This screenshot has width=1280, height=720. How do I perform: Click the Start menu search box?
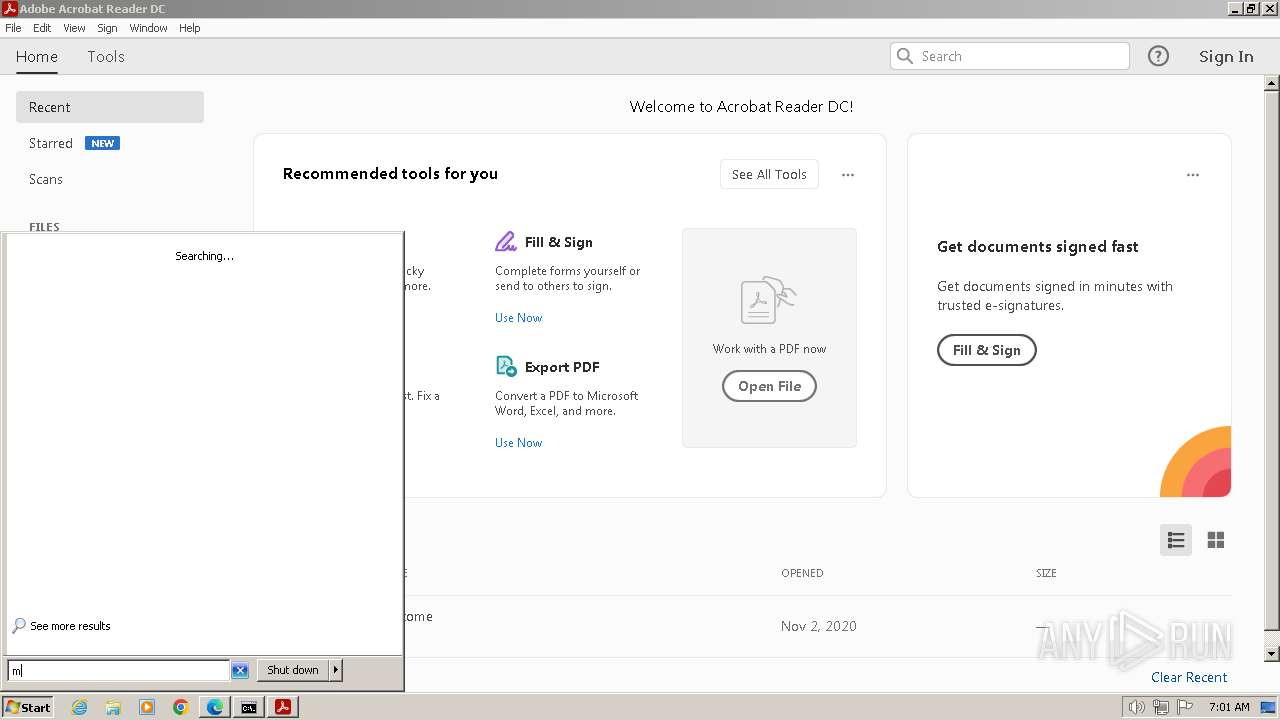tap(118, 670)
